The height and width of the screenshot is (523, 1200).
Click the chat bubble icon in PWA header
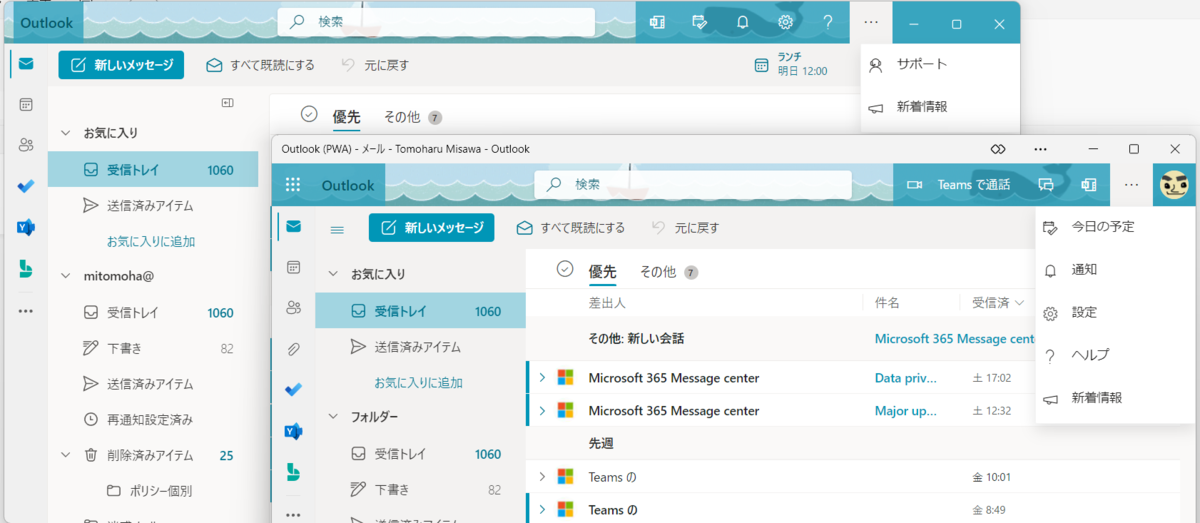tap(1046, 185)
